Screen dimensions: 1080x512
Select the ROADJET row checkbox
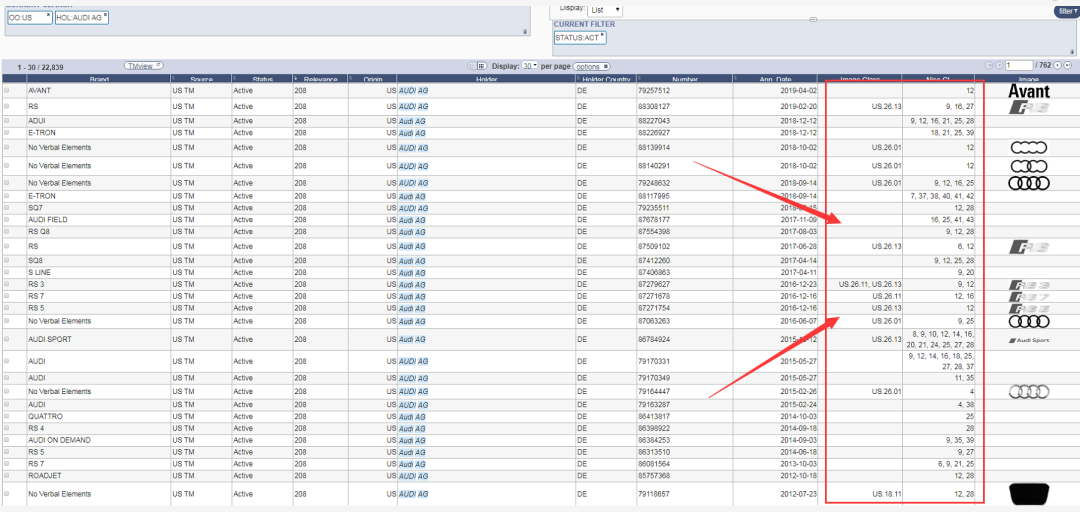pos(7,475)
